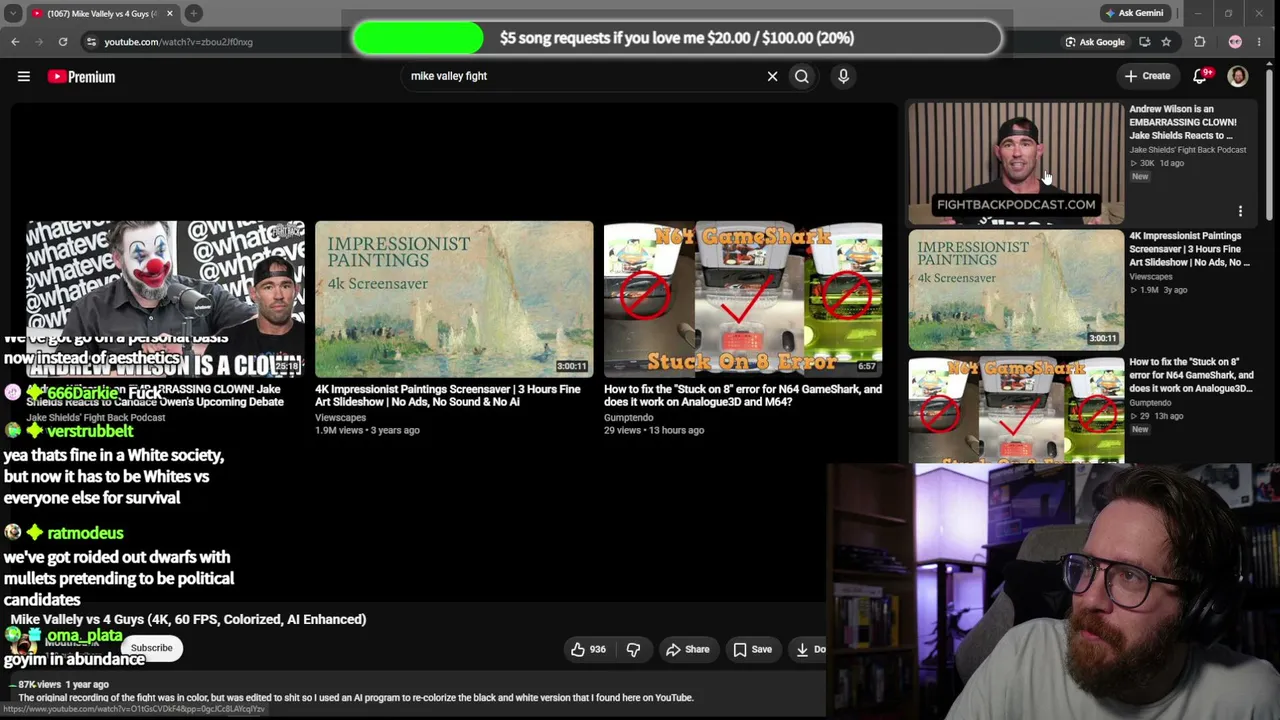Image resolution: width=1280 pixels, height=720 pixels.
Task: Open more options for Andrew Wilson sidebar video
Action: click(x=1240, y=211)
